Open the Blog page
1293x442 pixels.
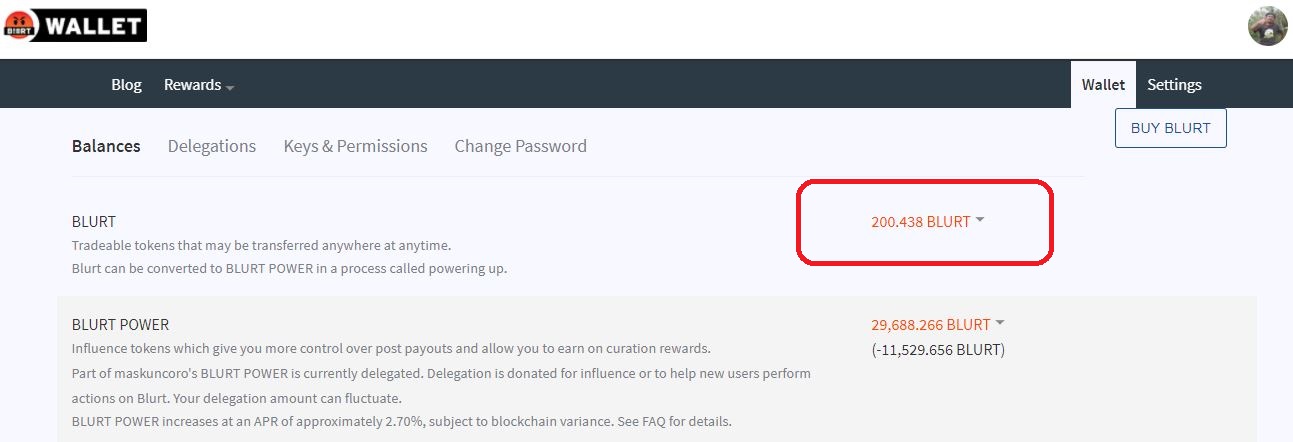126,85
